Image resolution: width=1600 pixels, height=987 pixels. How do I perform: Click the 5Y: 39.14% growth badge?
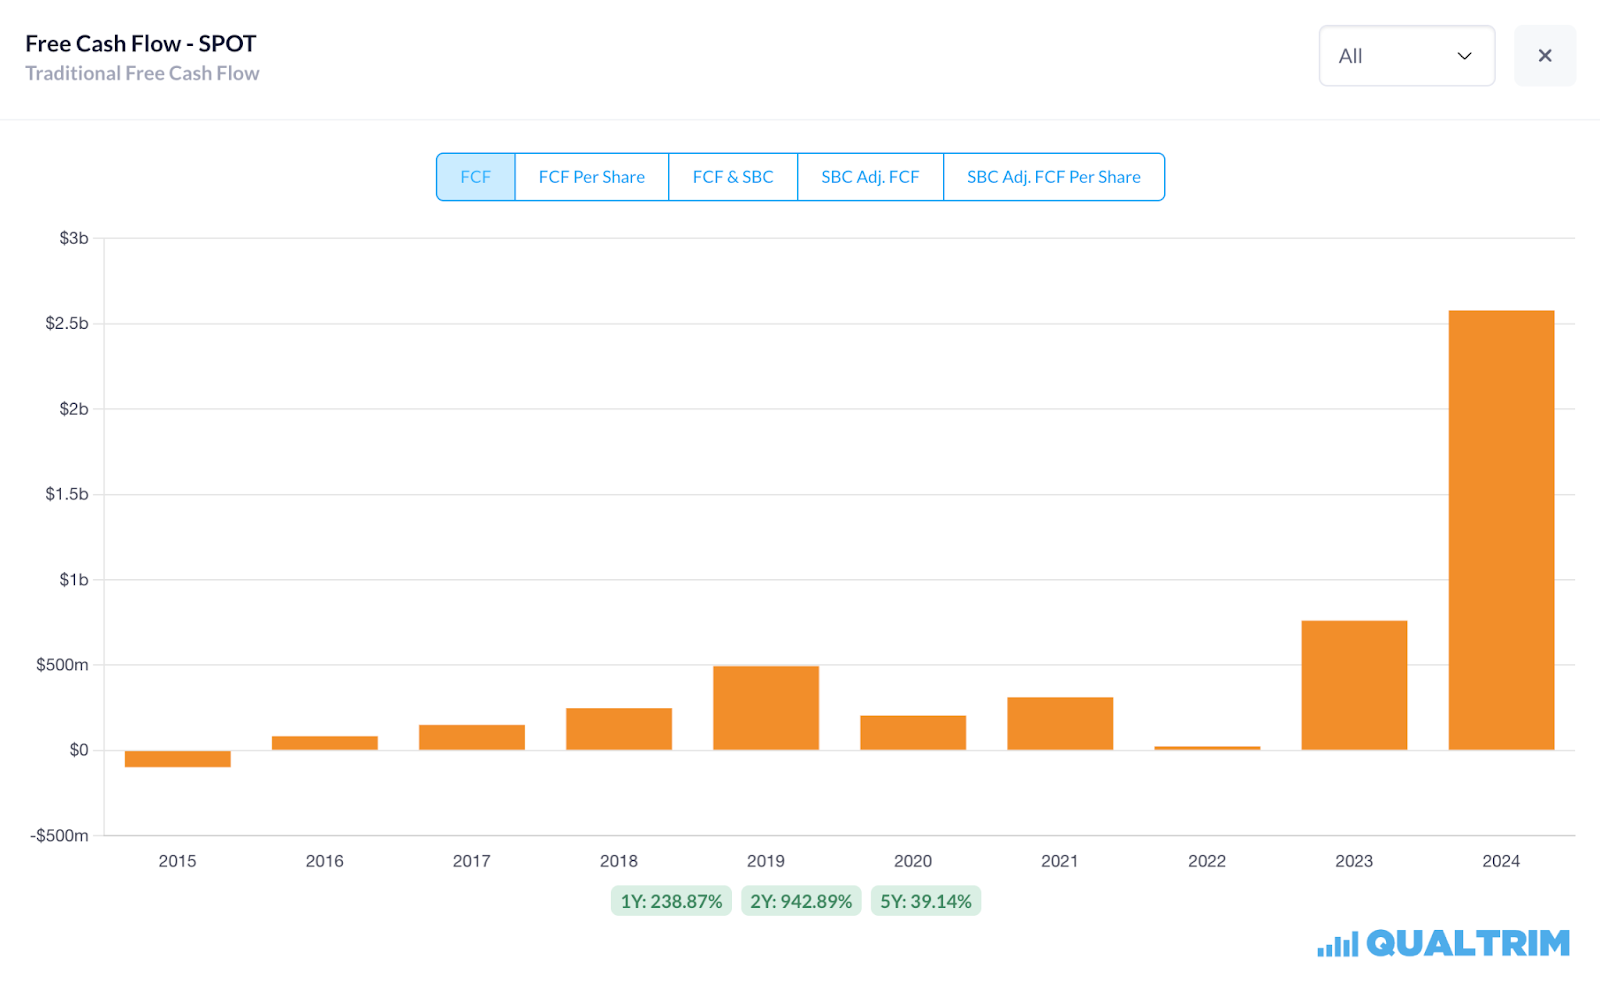925,901
